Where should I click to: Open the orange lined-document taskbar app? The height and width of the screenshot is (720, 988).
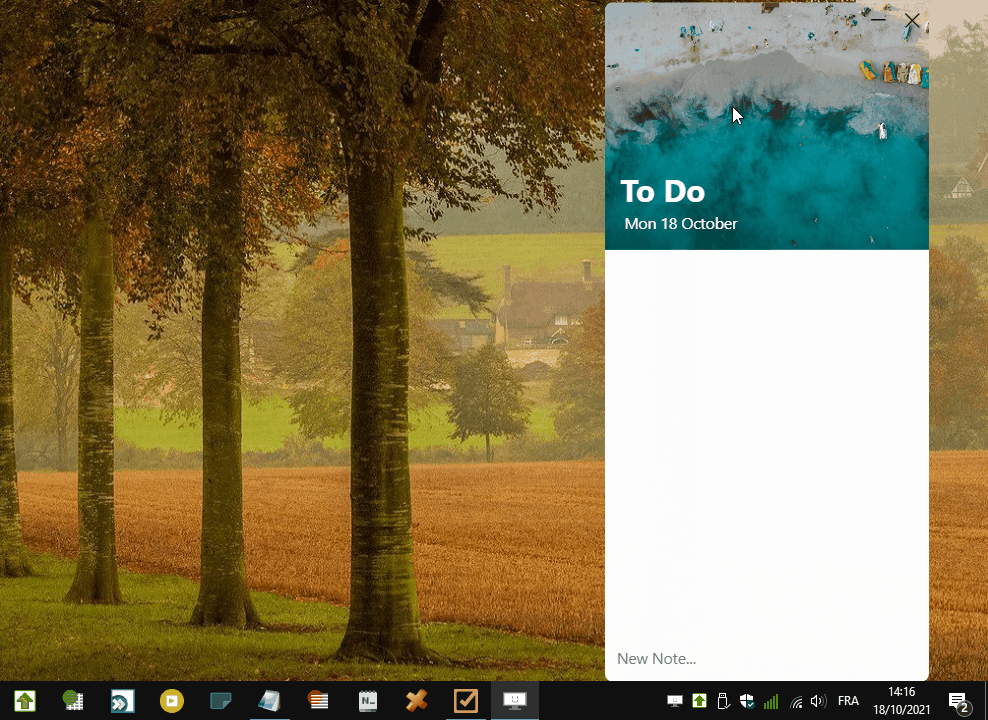click(318, 700)
